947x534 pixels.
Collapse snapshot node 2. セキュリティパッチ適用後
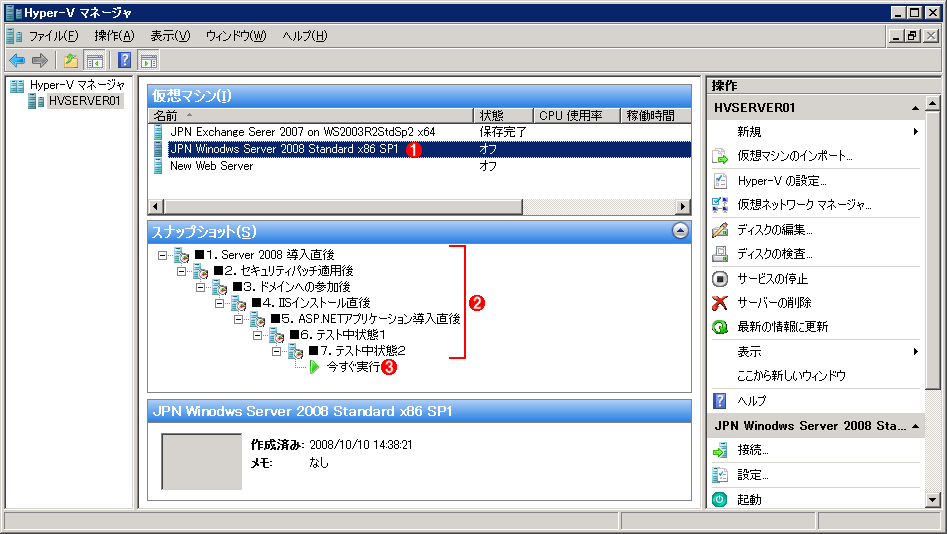tap(181, 271)
